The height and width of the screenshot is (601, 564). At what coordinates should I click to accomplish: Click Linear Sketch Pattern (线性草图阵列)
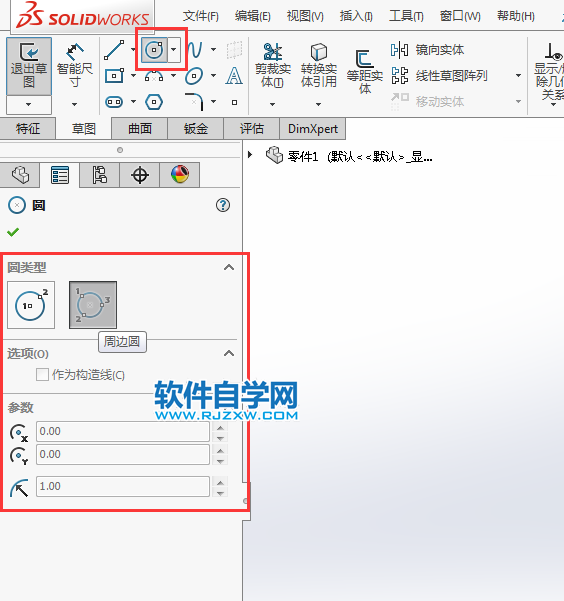tap(439, 76)
